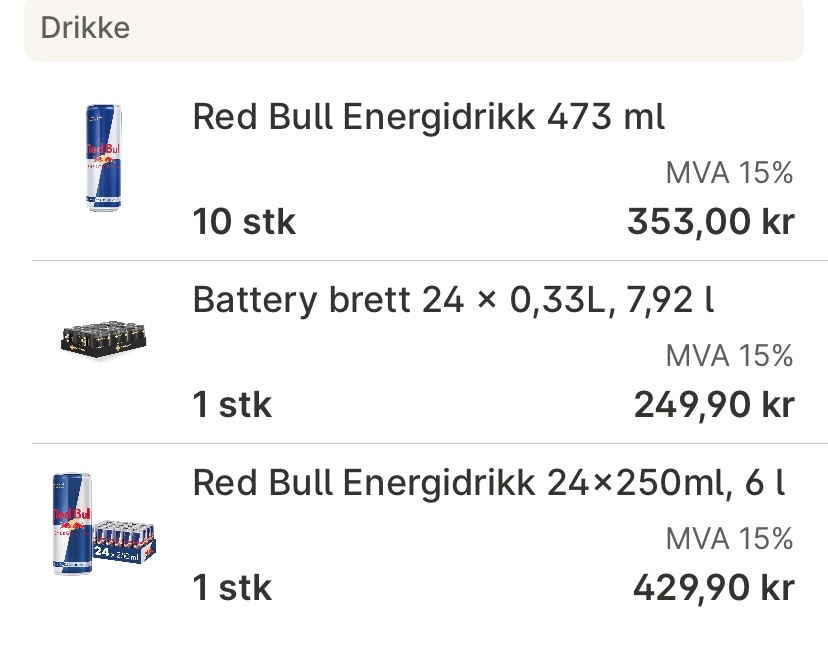Select the Battery brett order row
Screen dimensions: 828x654
coord(430,352)
